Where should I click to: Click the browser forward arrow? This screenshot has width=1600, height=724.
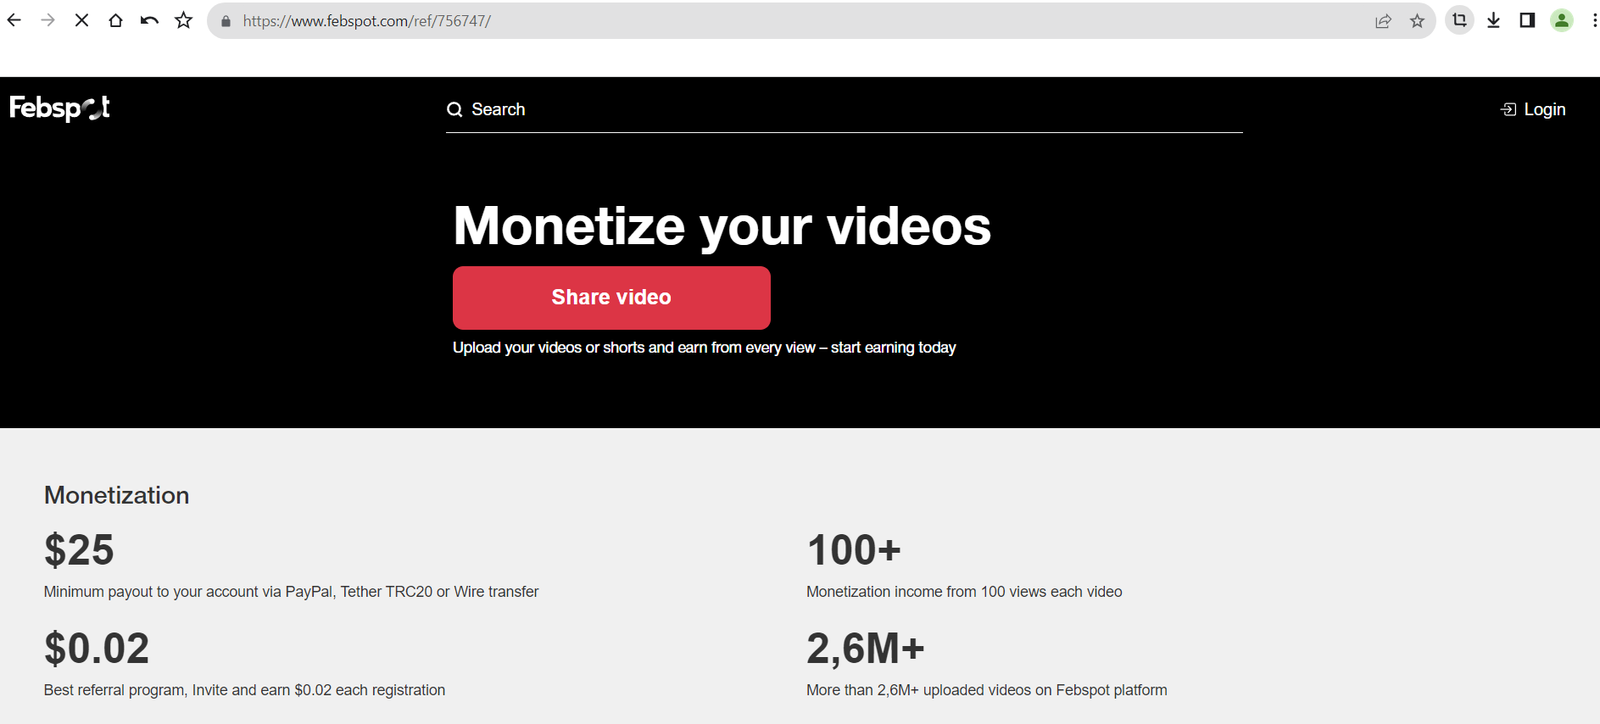[48, 20]
